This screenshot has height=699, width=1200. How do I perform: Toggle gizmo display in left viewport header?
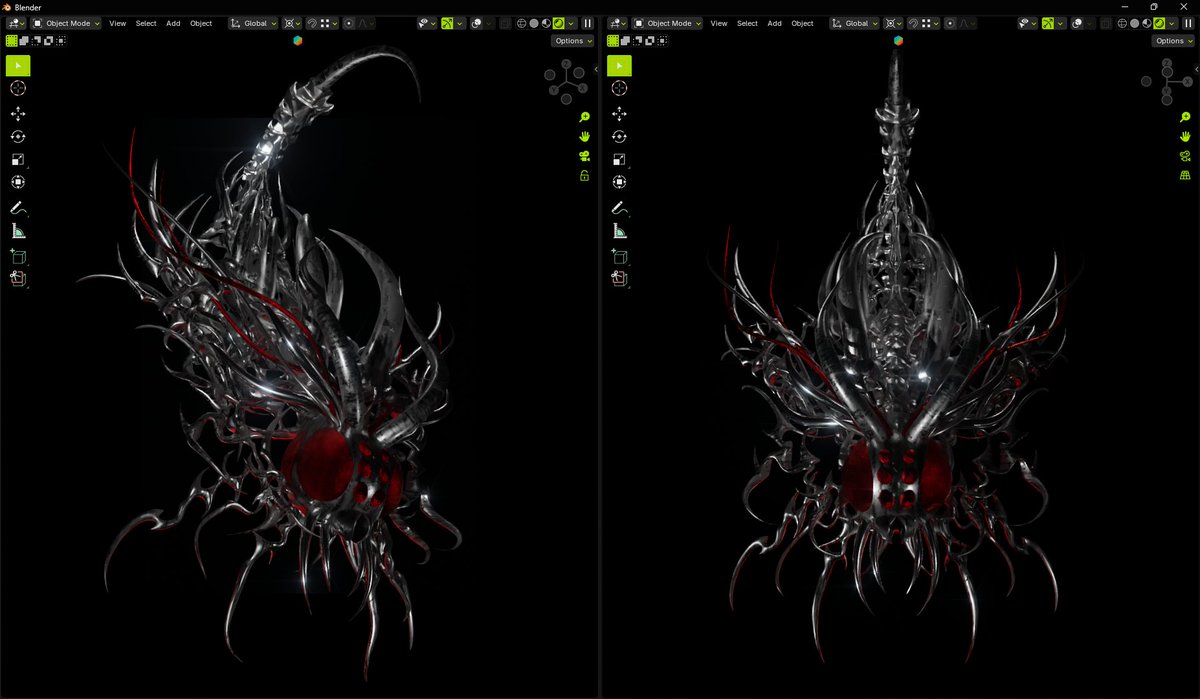[x=447, y=23]
